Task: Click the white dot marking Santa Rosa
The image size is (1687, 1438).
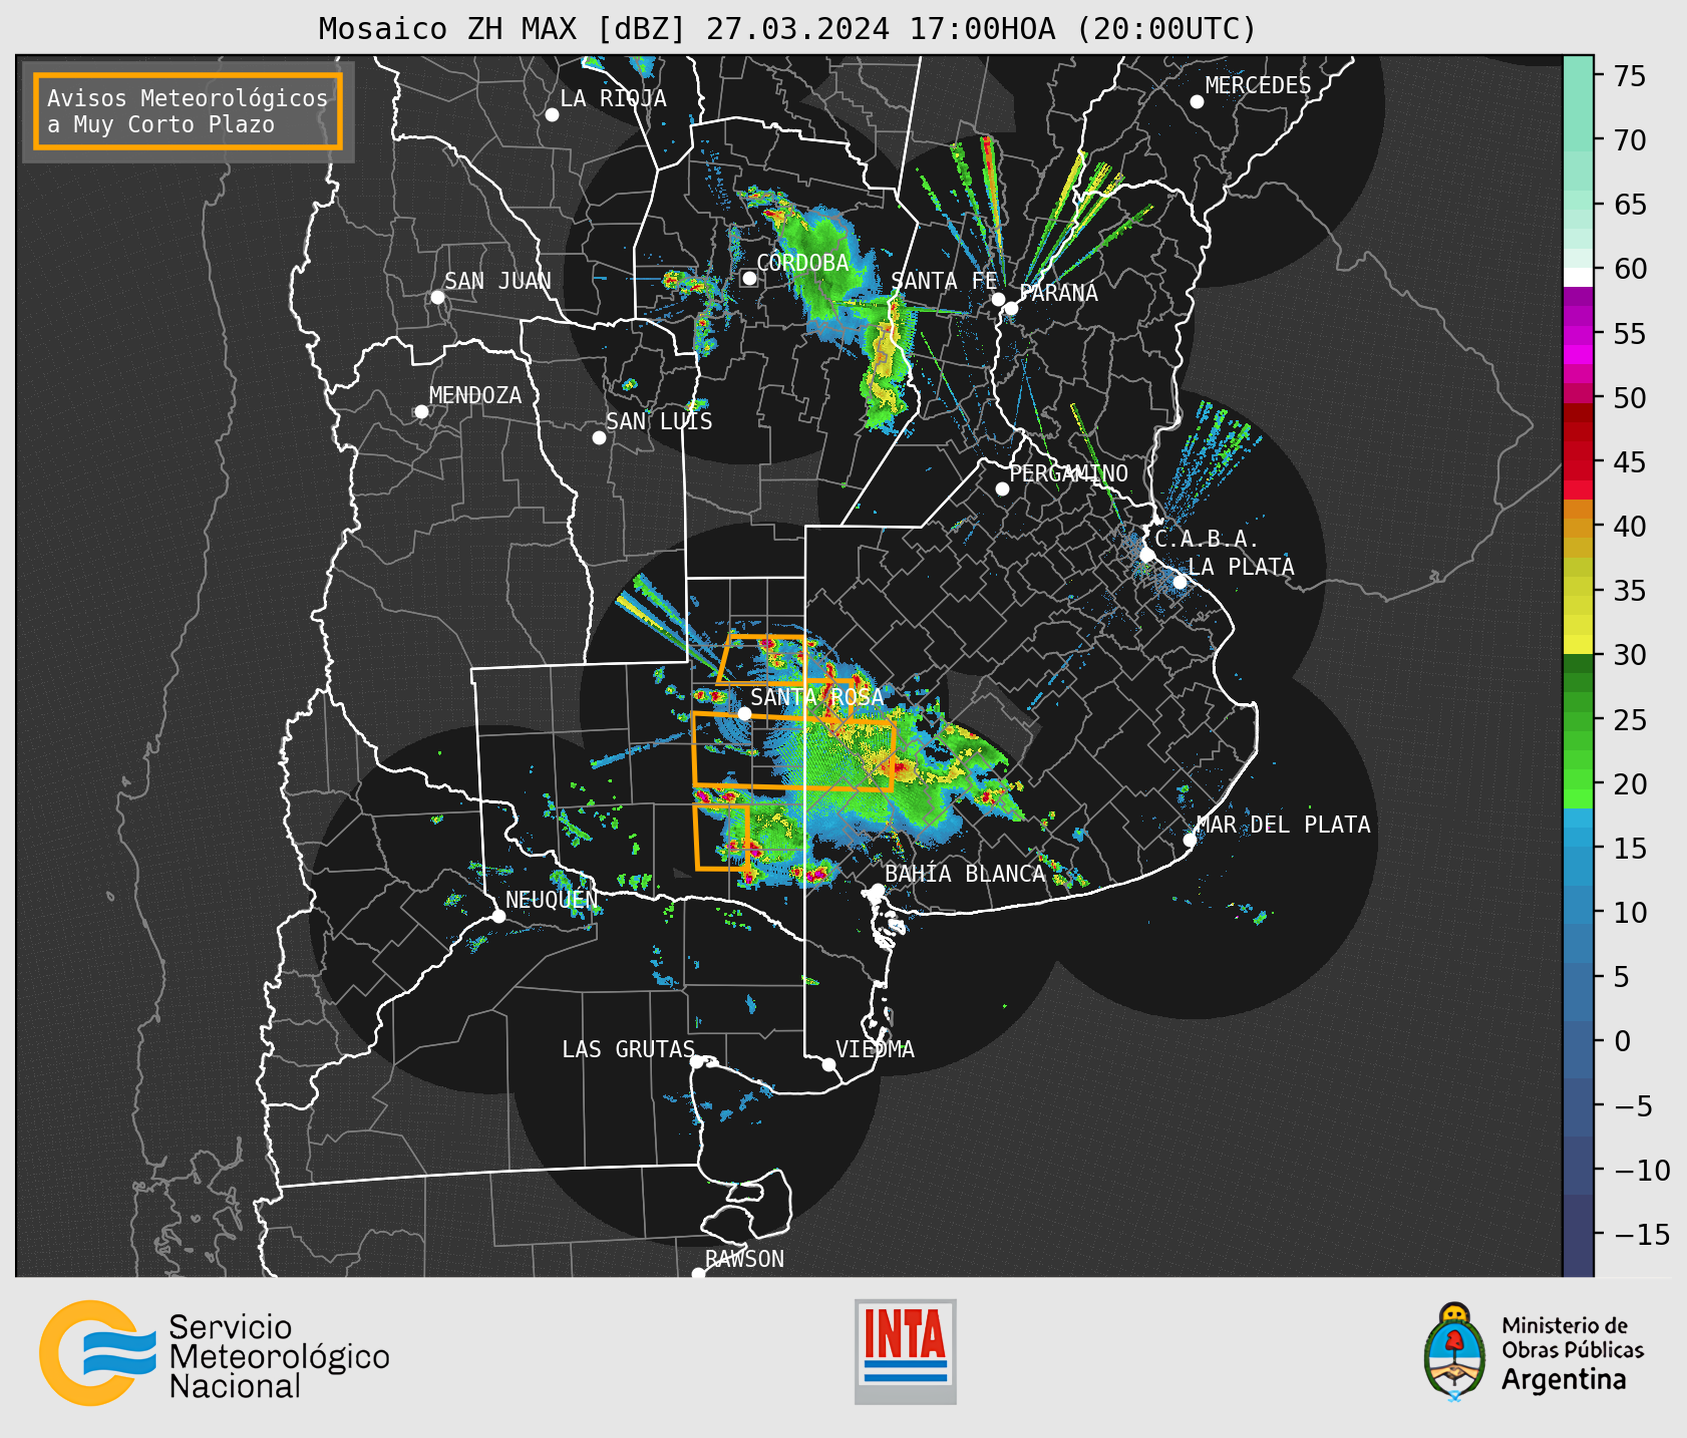Action: pyautogui.click(x=744, y=713)
